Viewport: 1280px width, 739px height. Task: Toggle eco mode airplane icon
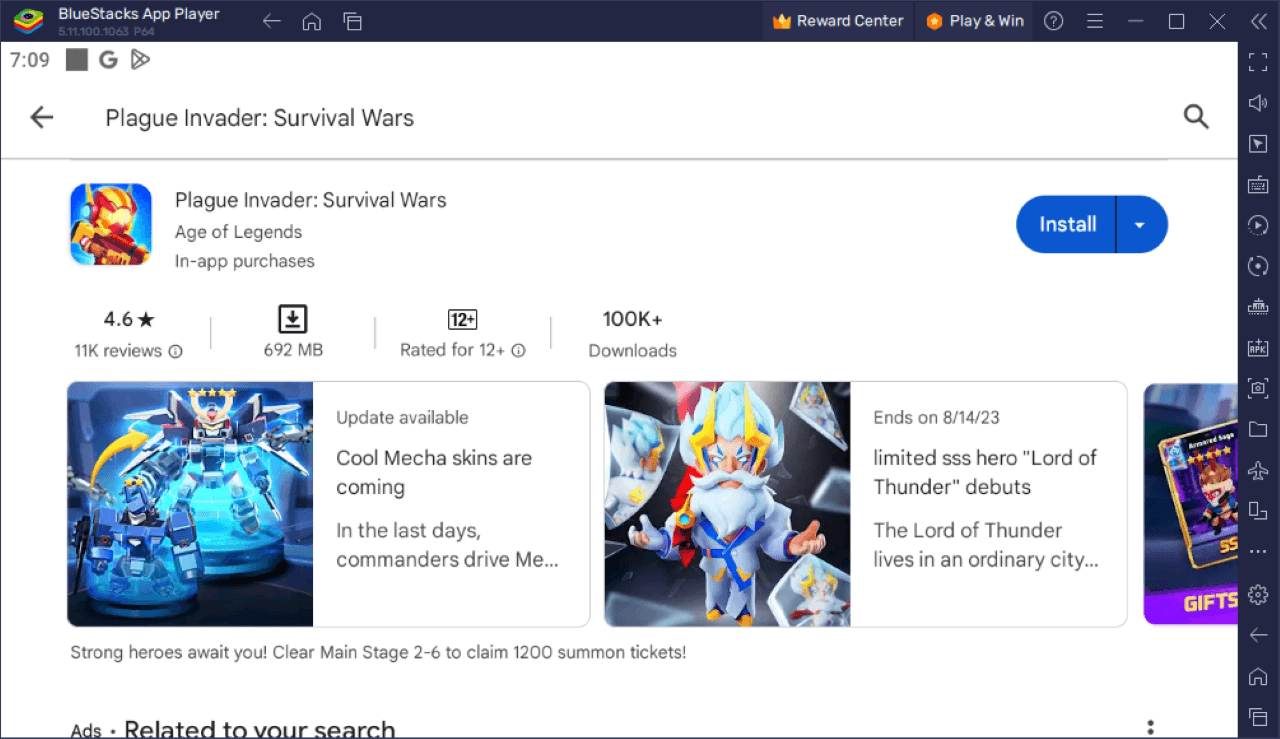click(1258, 470)
